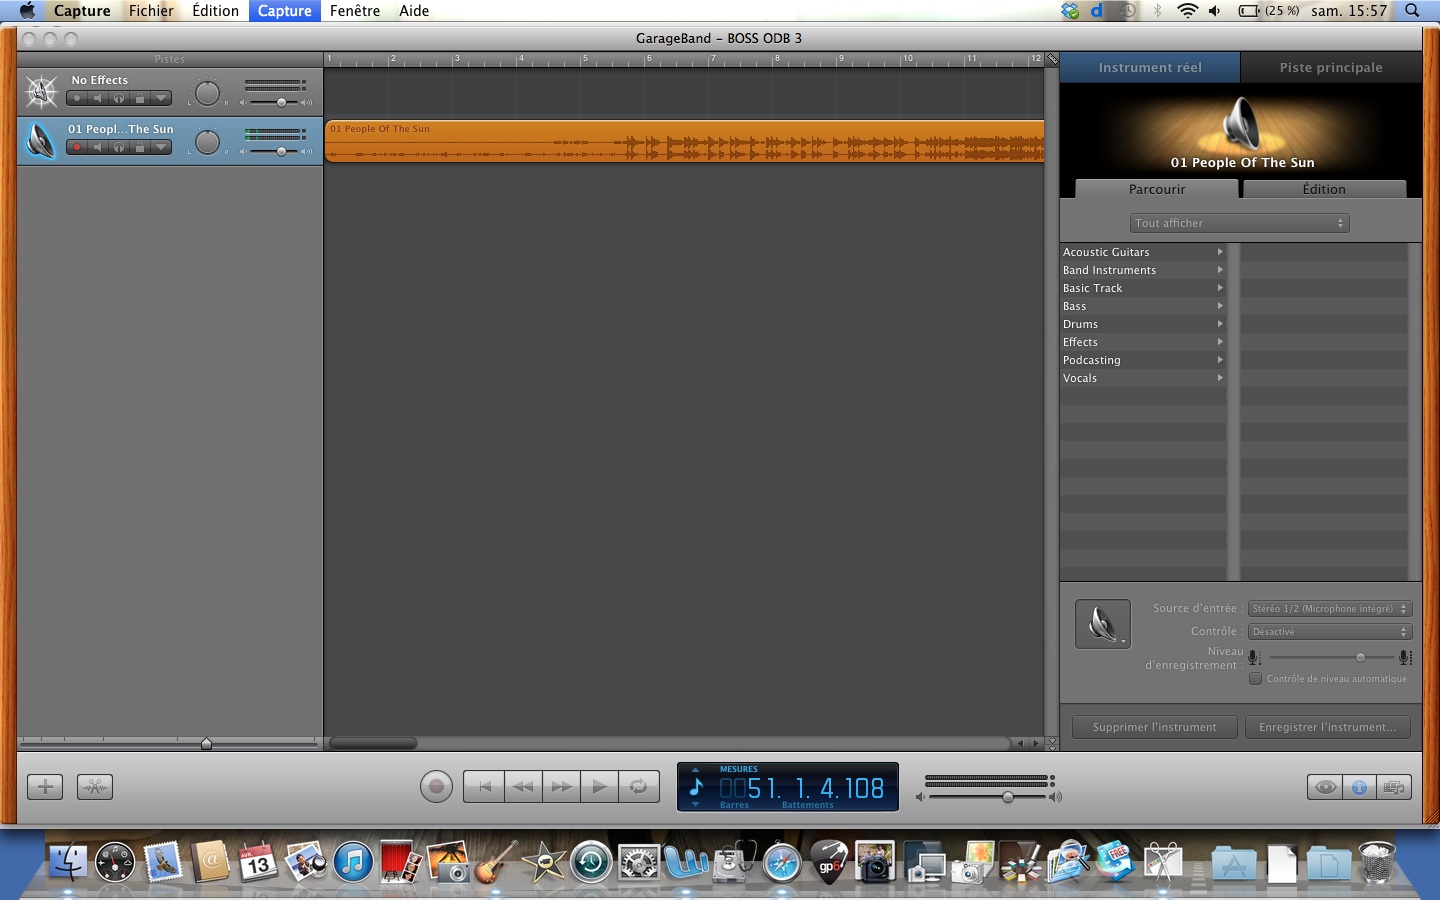Select the Instrument réel tab

click(1150, 68)
